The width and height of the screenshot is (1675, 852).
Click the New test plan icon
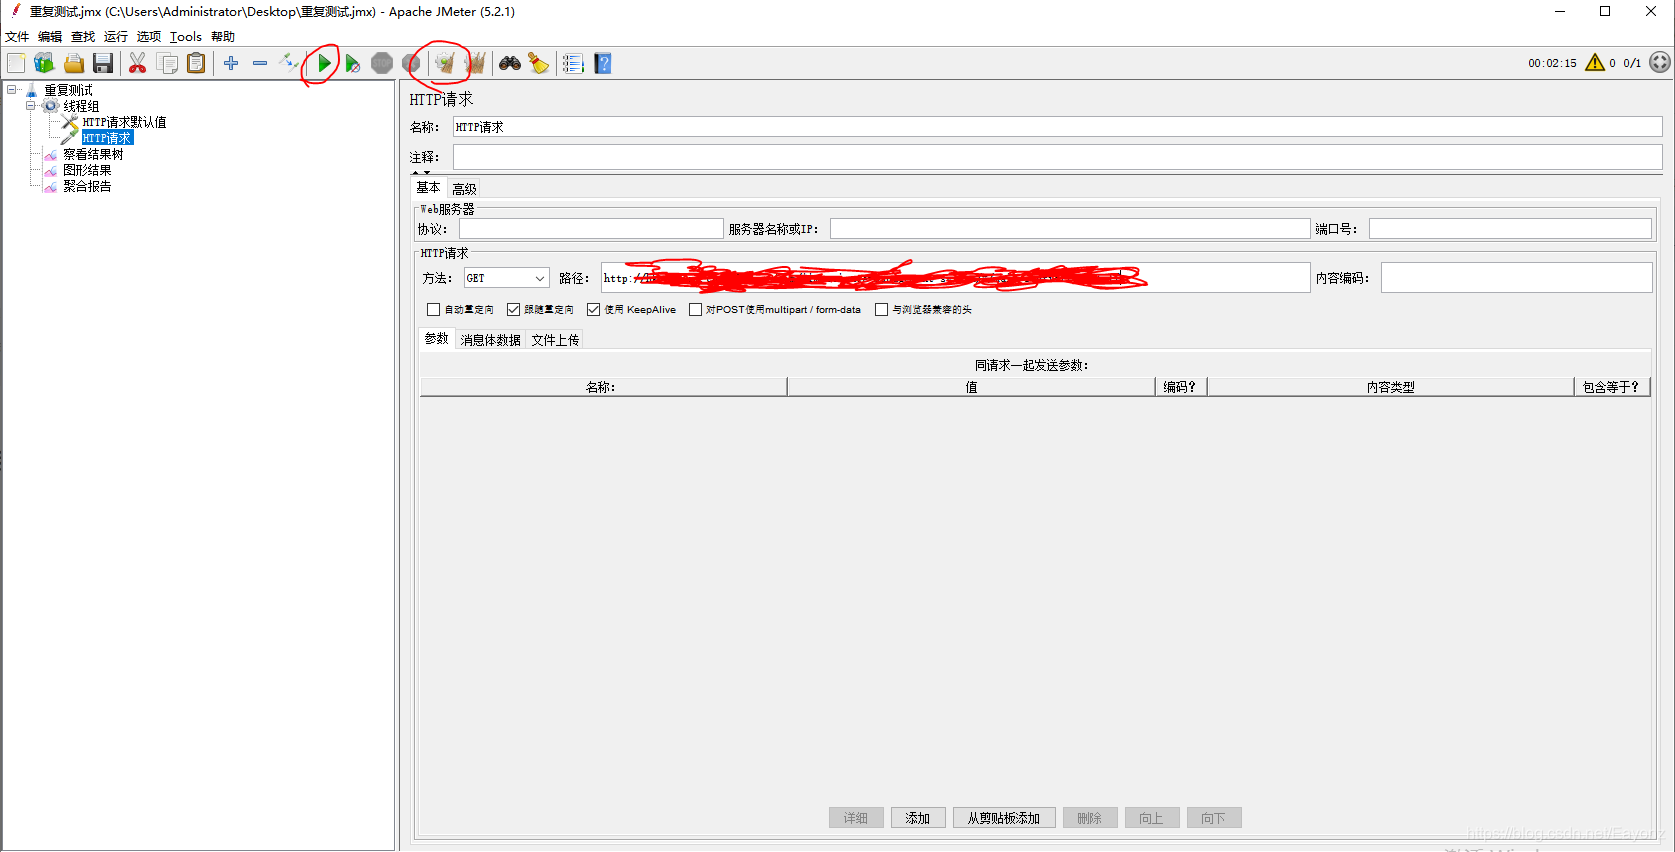(x=16, y=63)
